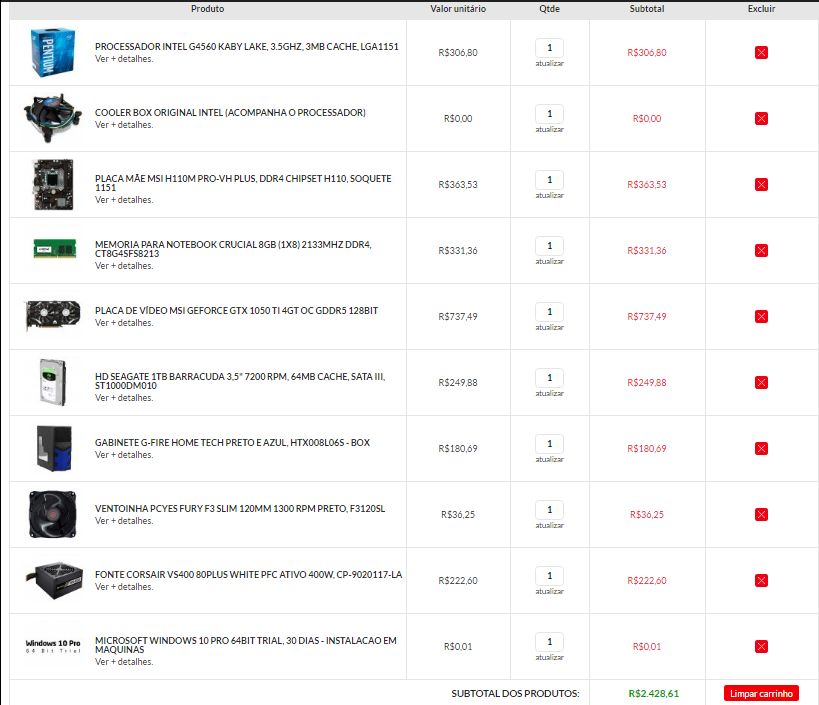Open the Intel cooler product image
Image resolution: width=819 pixels, height=705 pixels.
tap(53, 118)
